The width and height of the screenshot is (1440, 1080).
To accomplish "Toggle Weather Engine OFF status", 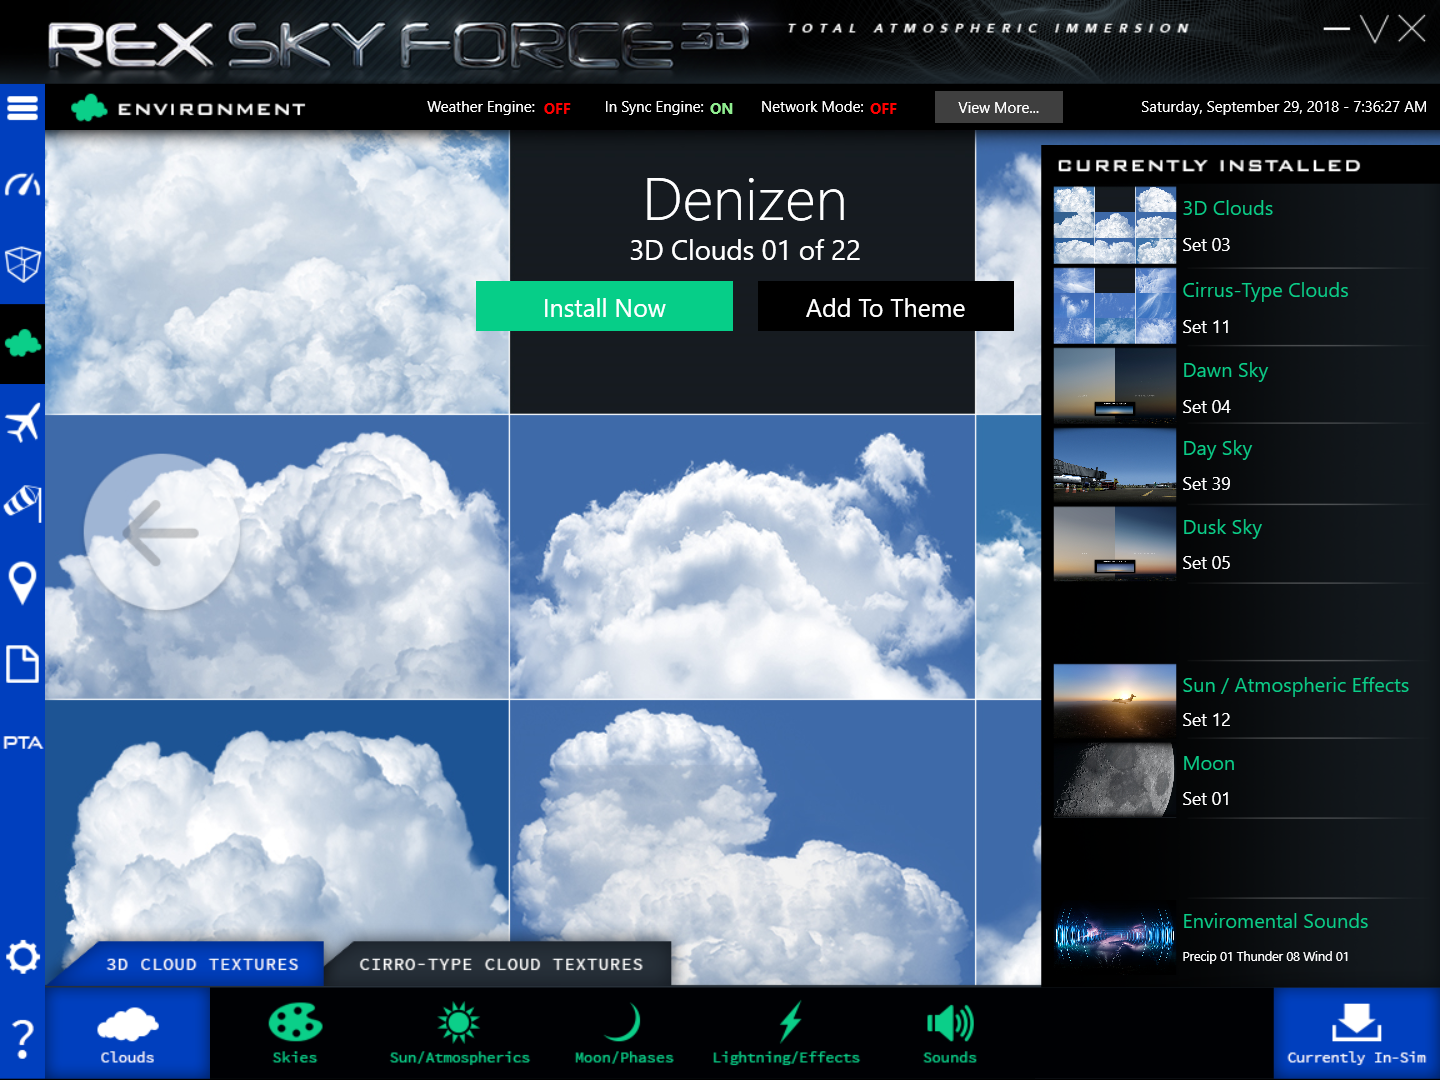I will [557, 108].
